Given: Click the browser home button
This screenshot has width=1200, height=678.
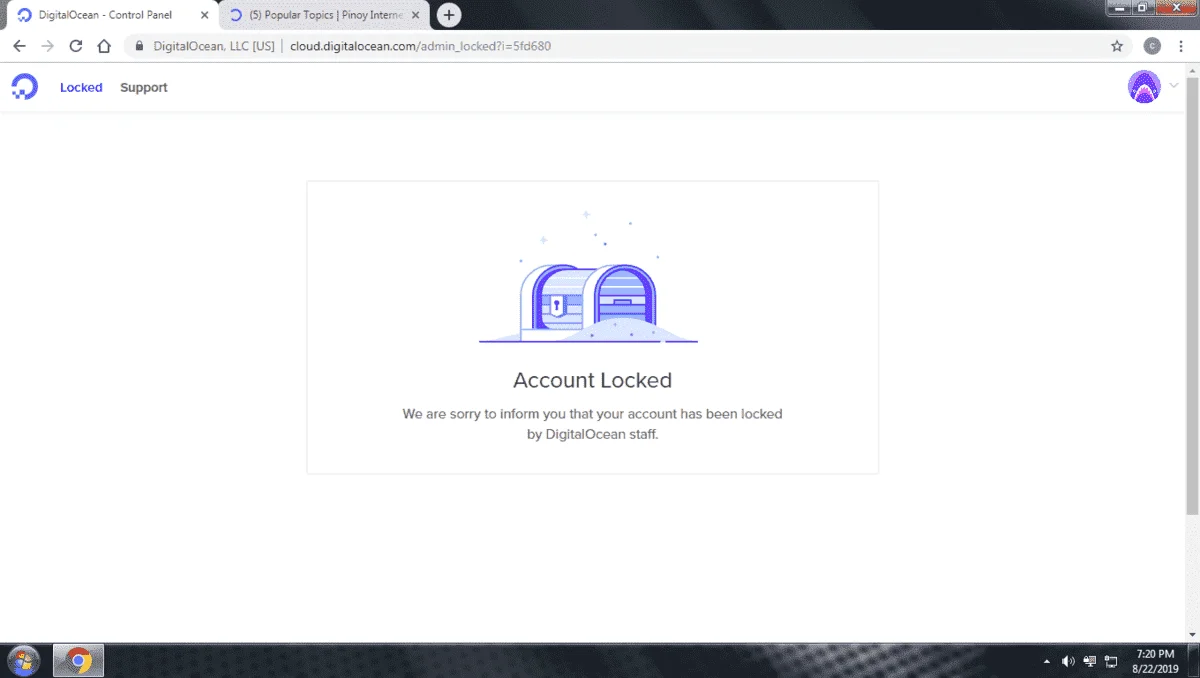Looking at the screenshot, I should pos(104,46).
